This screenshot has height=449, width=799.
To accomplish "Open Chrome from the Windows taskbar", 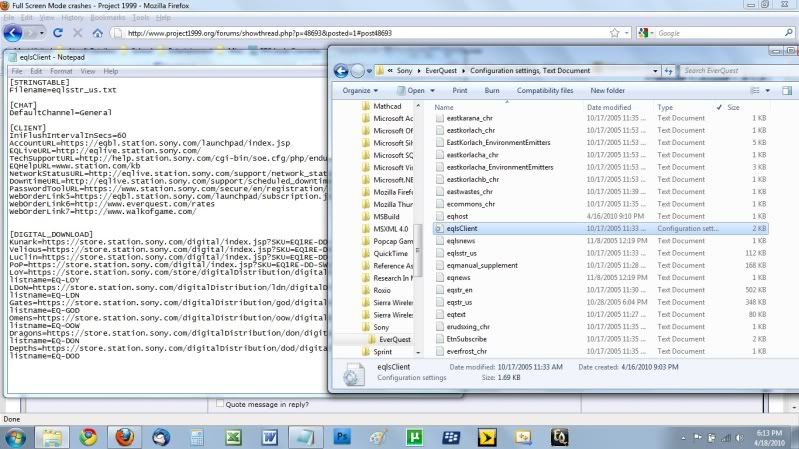I will pos(87,436).
